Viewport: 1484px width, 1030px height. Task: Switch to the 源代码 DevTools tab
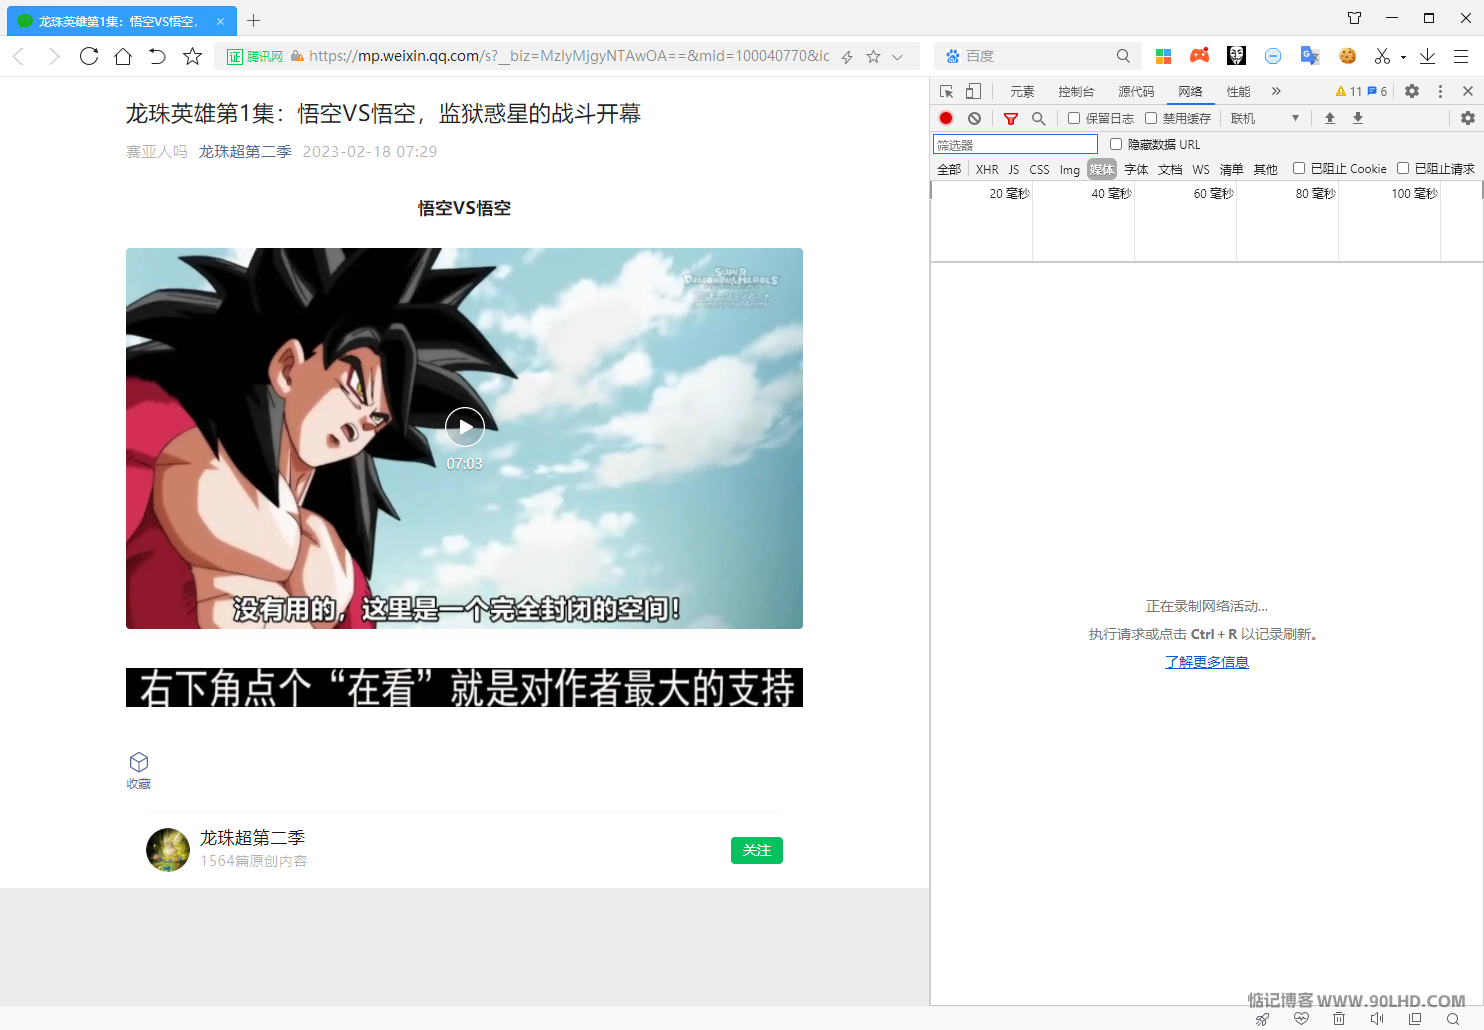[x=1136, y=91]
